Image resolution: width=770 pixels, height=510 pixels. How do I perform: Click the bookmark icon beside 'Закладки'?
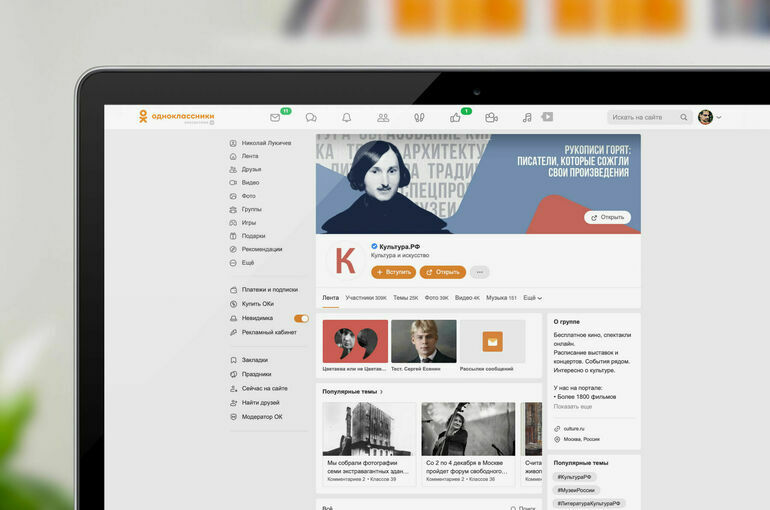234,360
